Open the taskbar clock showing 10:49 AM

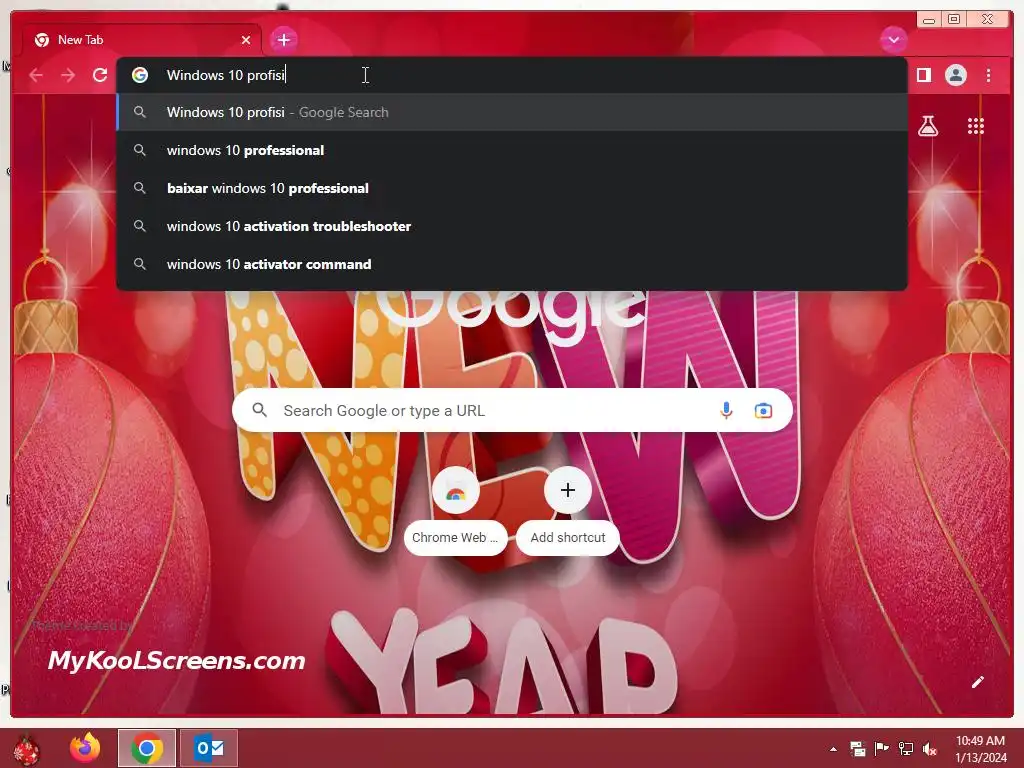tap(981, 749)
